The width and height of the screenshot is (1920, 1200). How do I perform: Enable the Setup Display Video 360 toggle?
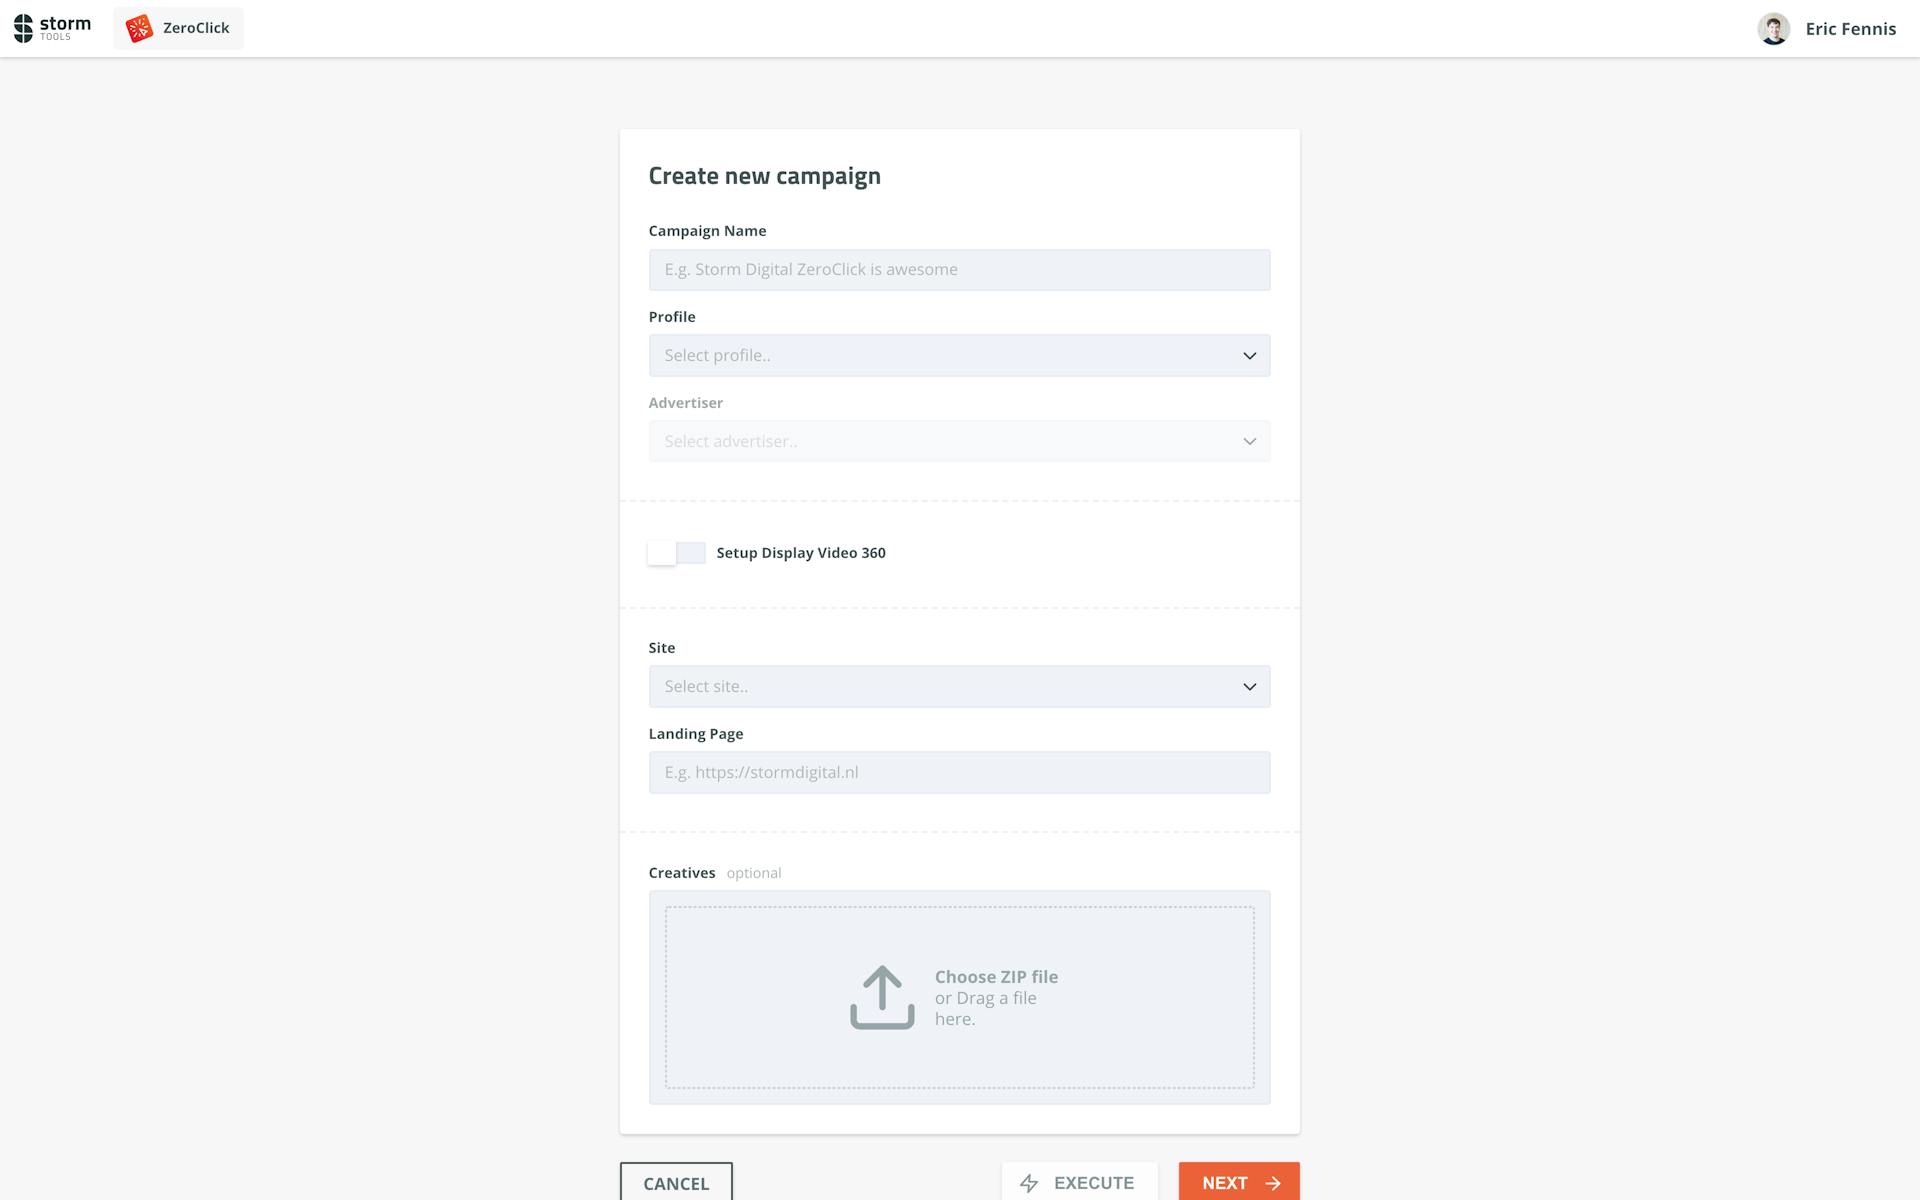tap(676, 553)
